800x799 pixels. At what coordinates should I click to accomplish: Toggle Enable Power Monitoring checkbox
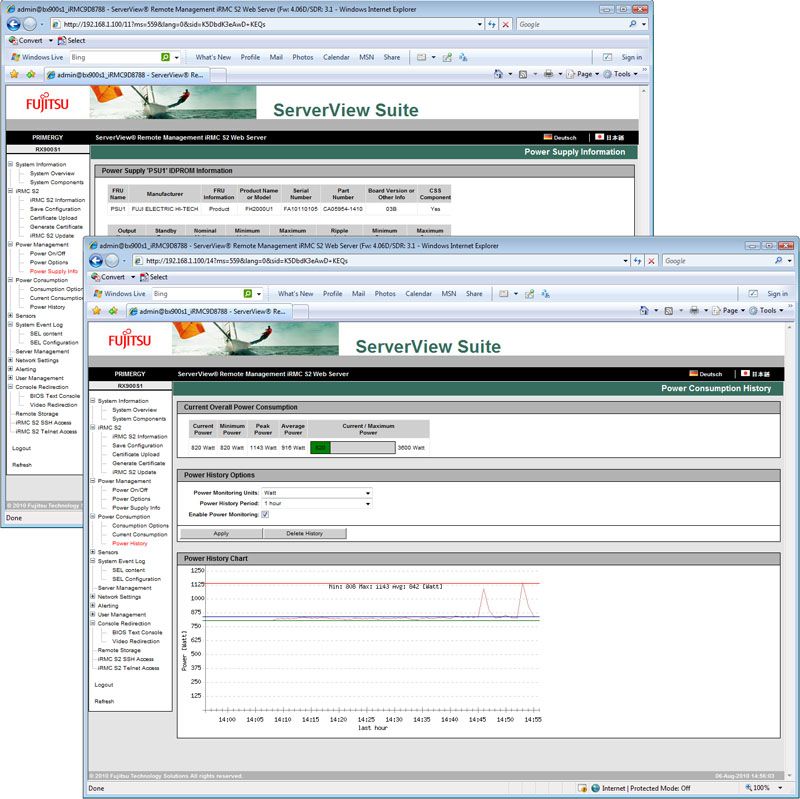pyautogui.click(x=265, y=514)
